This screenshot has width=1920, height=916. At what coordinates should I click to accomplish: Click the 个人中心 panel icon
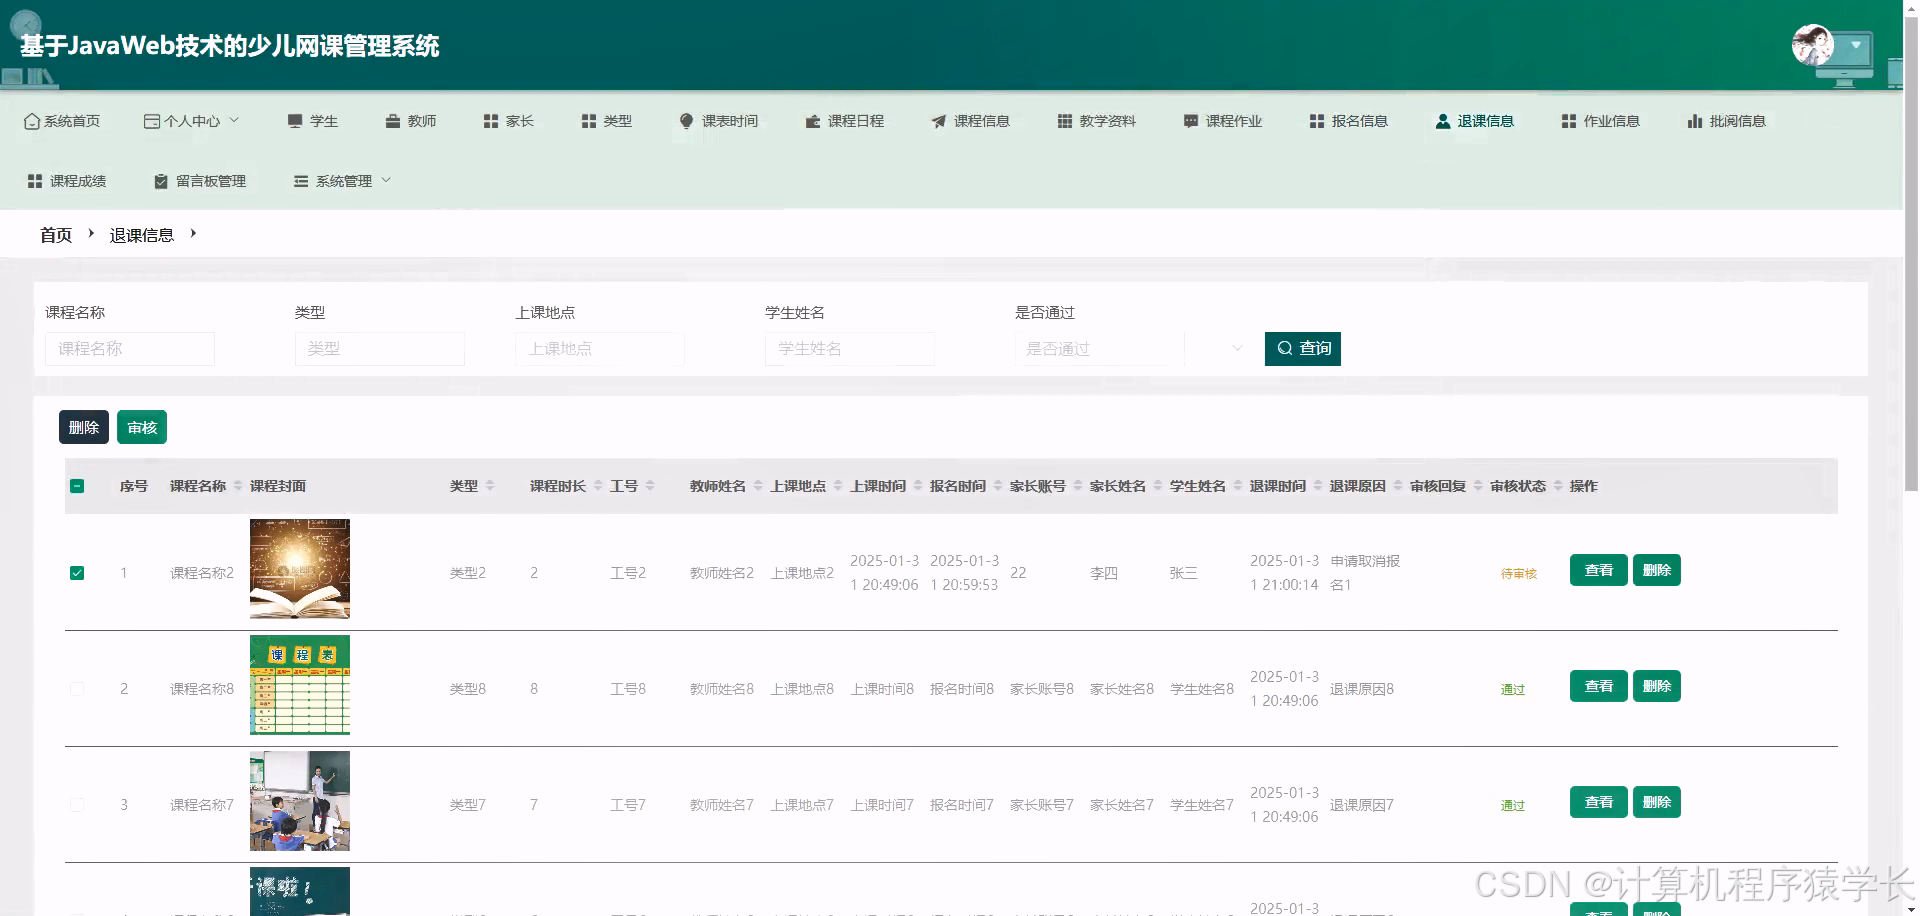pos(152,121)
